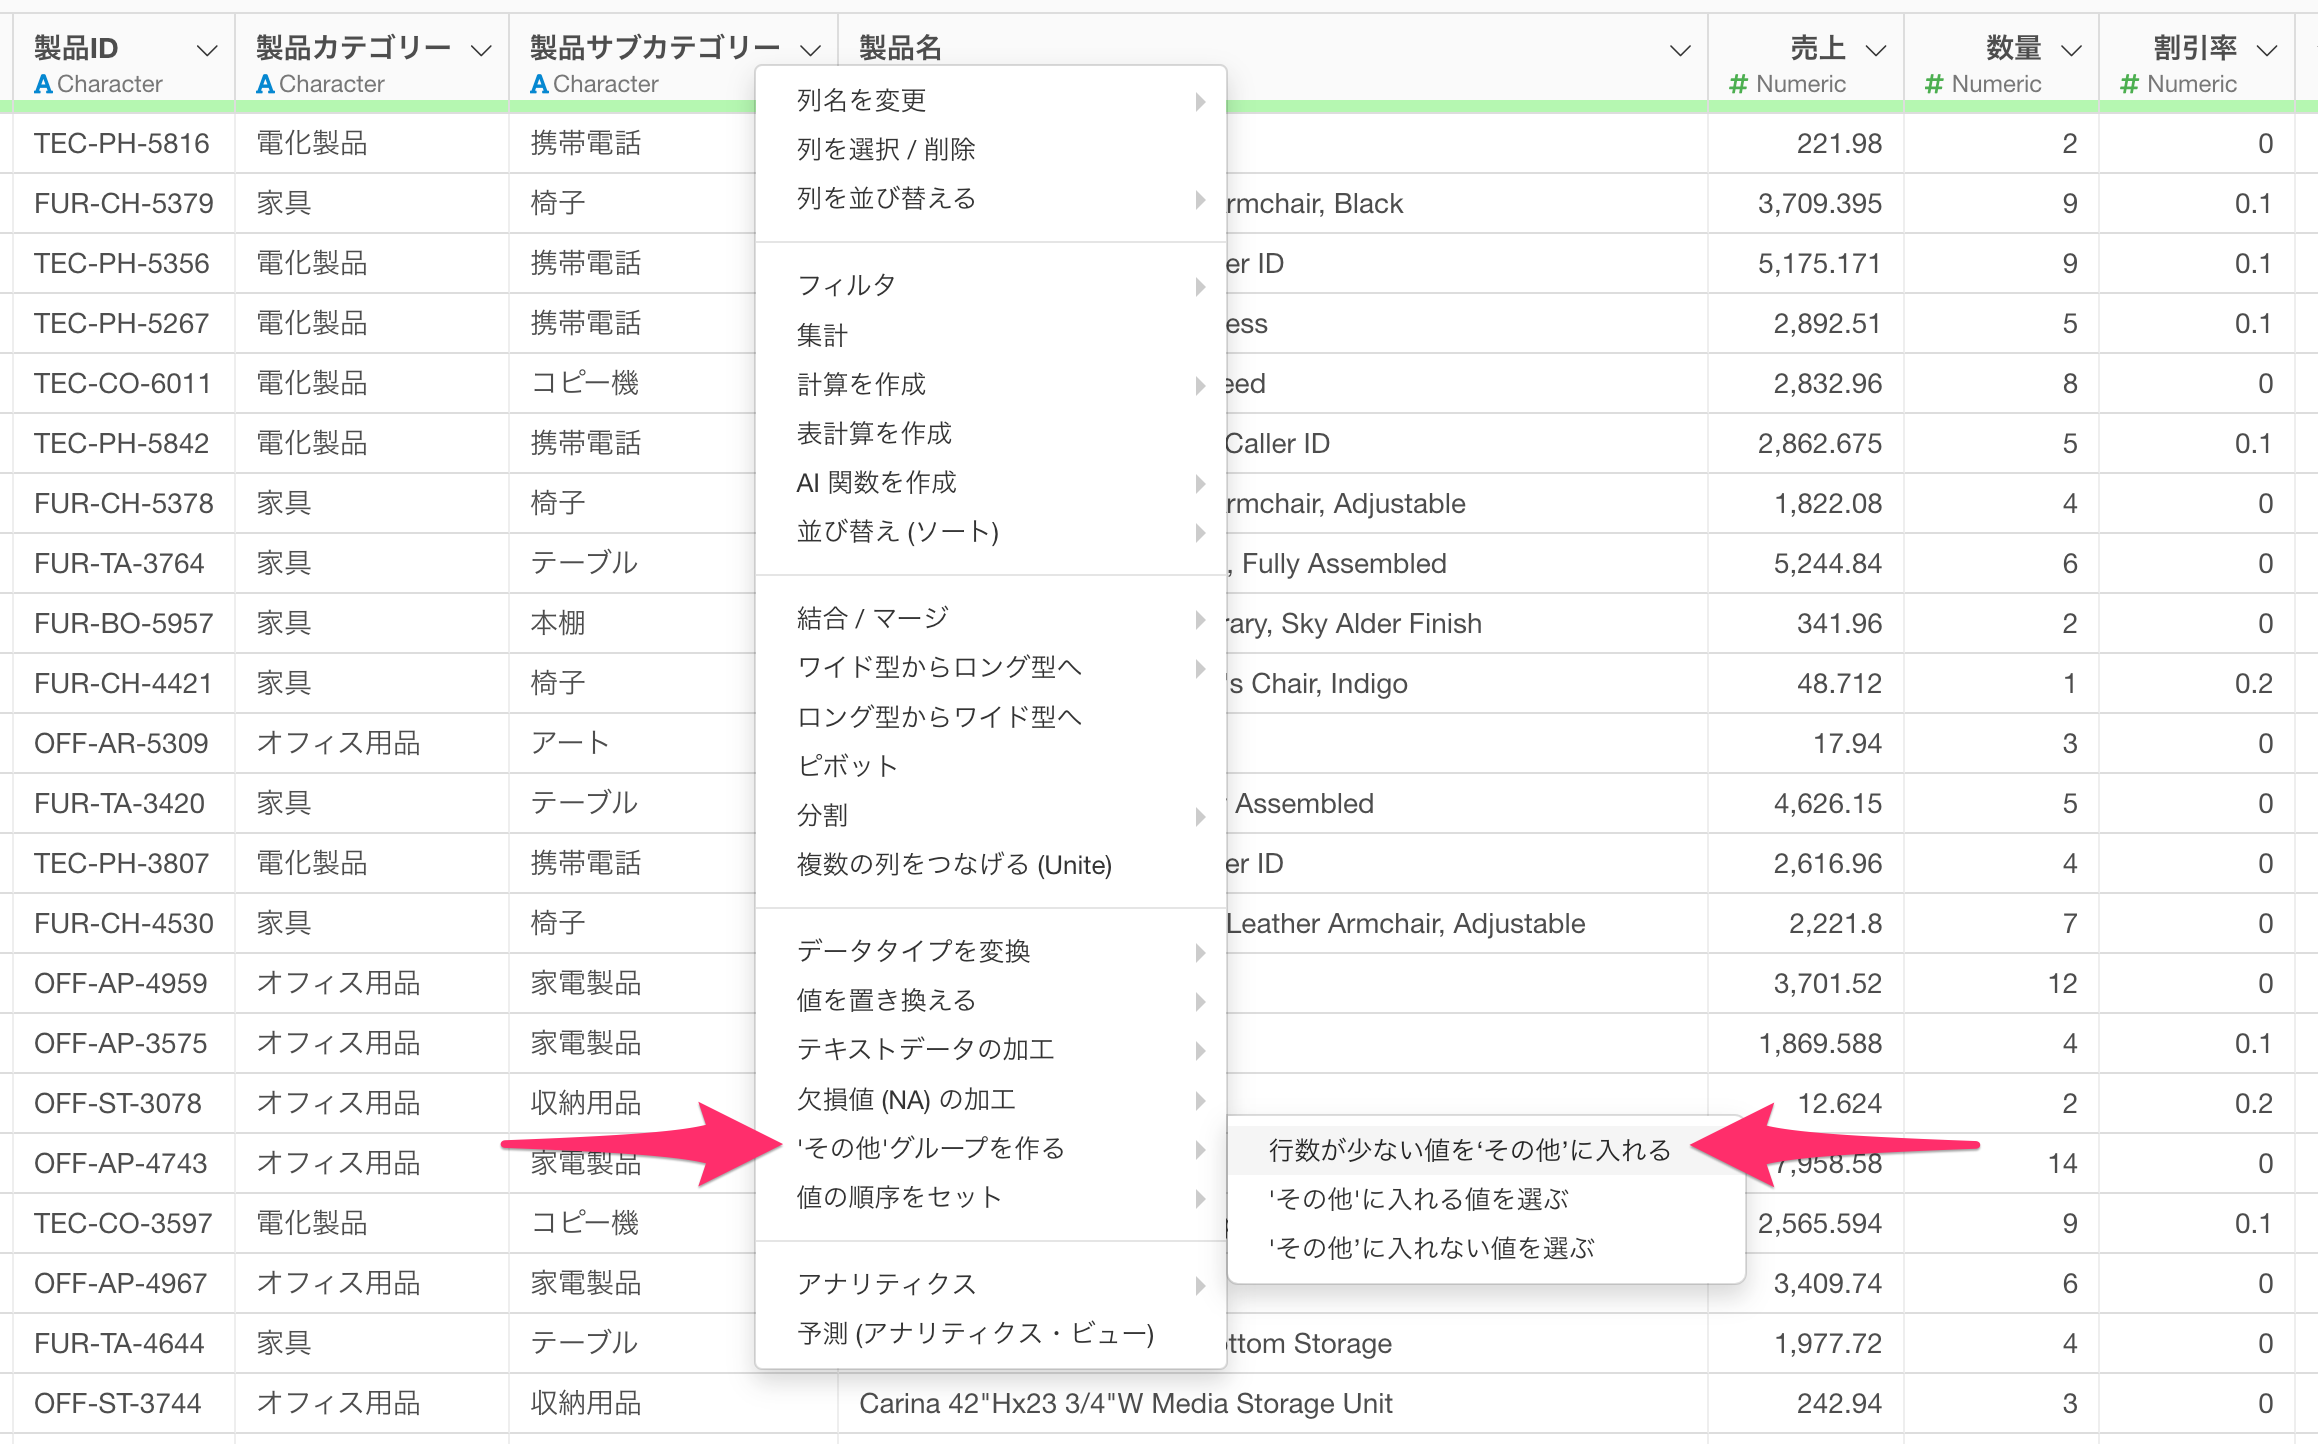Click the Numeric type icon under 数量
The image size is (2318, 1444).
(x=1934, y=85)
